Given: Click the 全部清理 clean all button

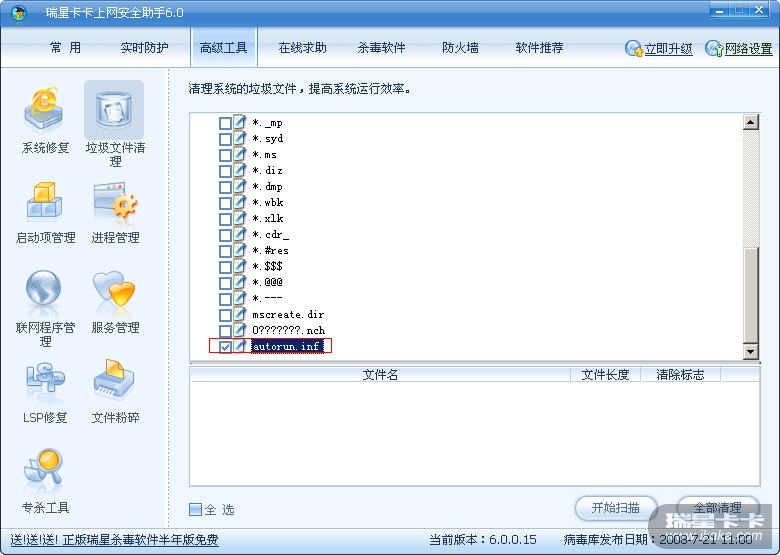Looking at the screenshot, I should [x=718, y=508].
